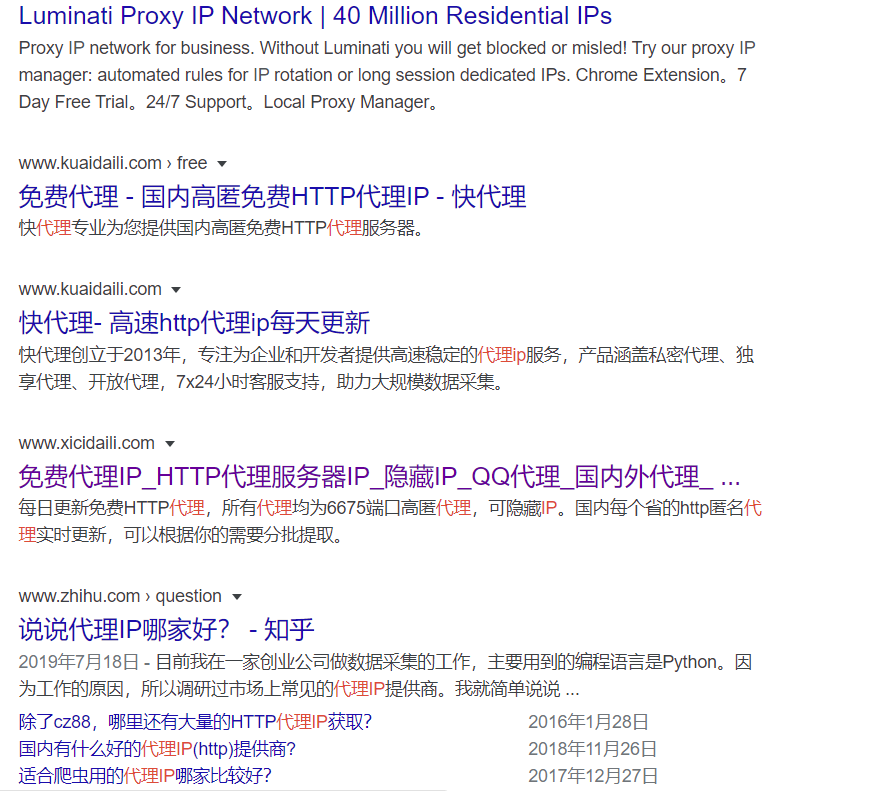This screenshot has width=889, height=791.
Task: Click the 2016年1月28日 date text
Action: coord(589,722)
